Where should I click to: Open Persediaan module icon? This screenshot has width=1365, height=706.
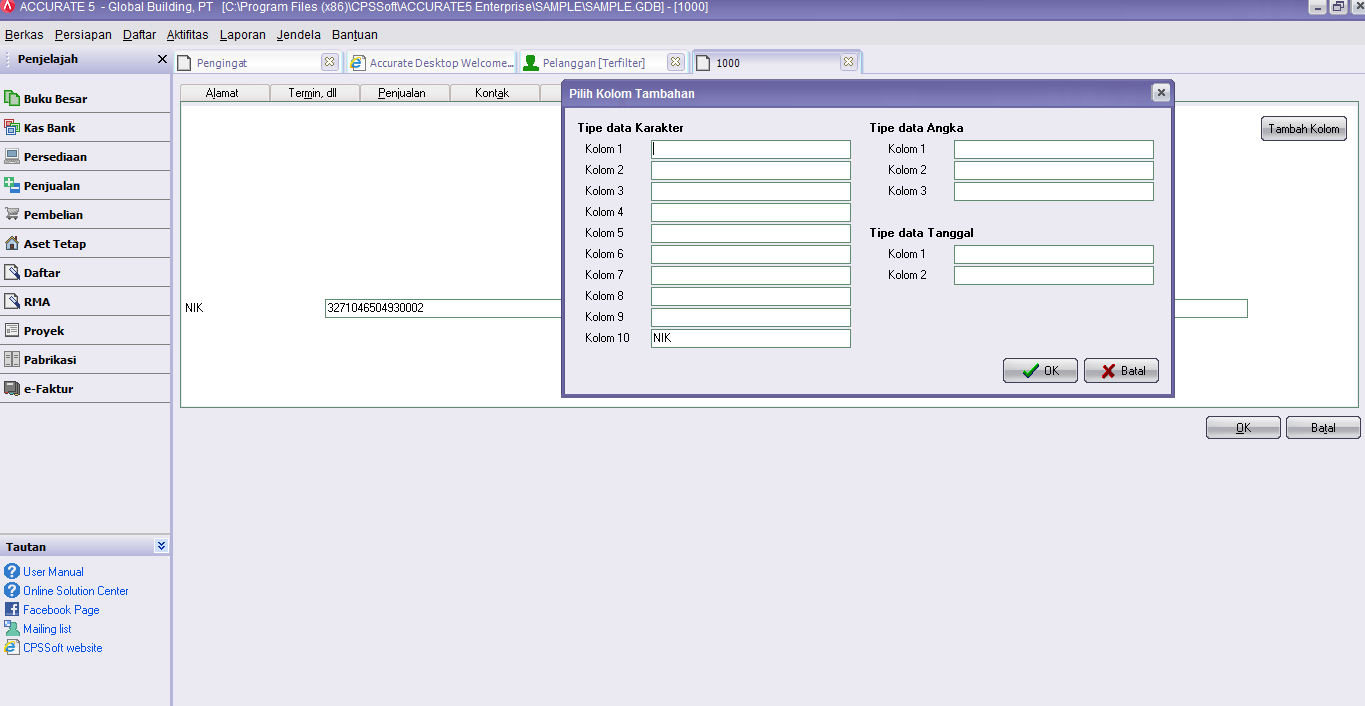coord(12,156)
